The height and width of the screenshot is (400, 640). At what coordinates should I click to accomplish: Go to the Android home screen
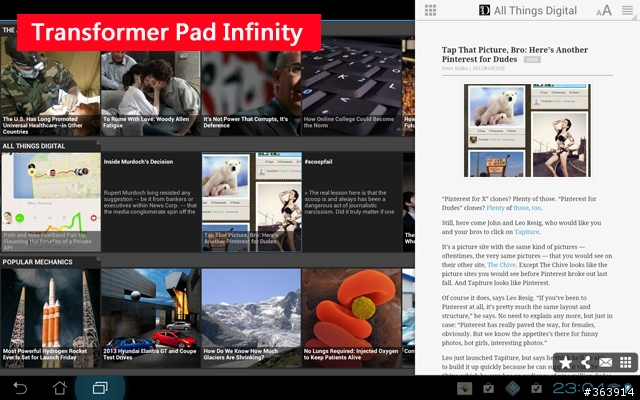(60, 388)
